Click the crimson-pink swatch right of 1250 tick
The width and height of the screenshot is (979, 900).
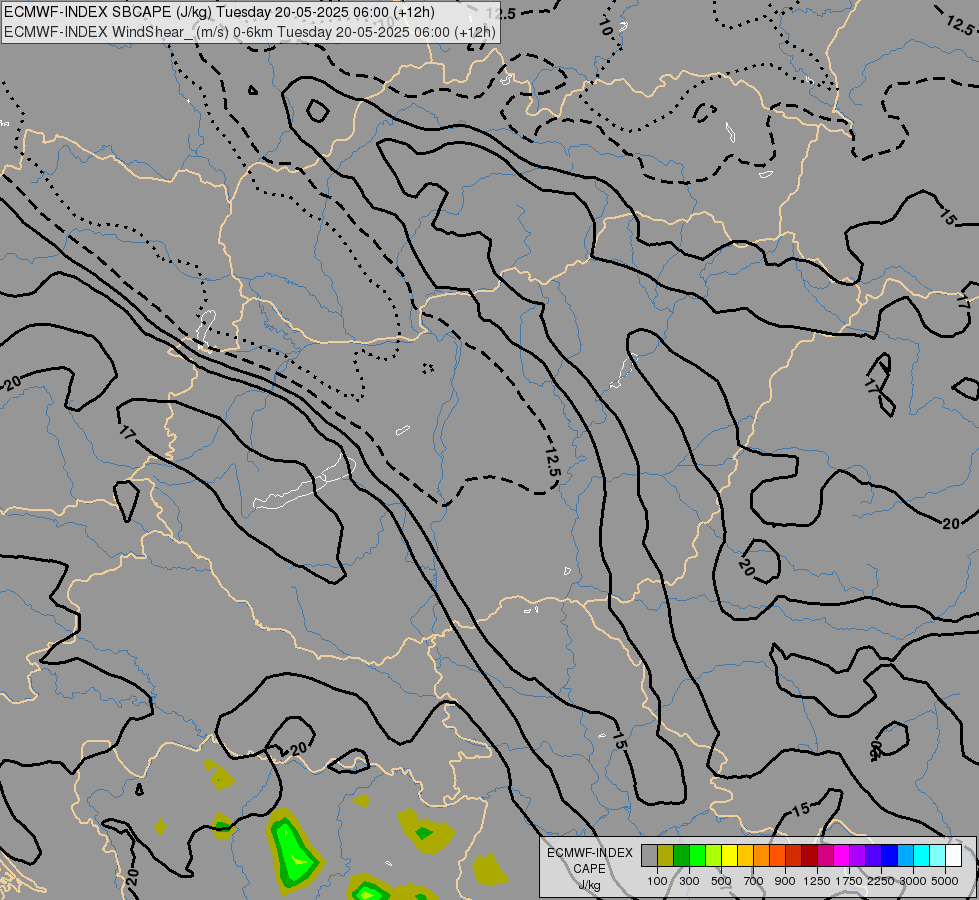pos(825,856)
